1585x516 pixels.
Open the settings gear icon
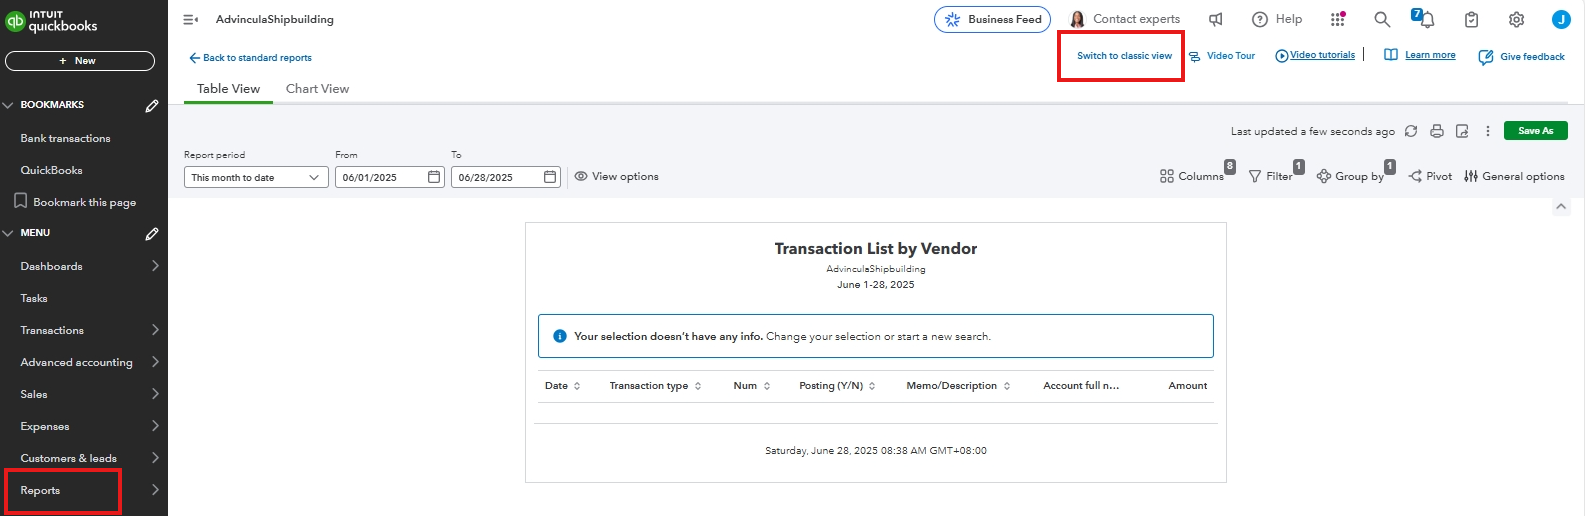point(1516,19)
